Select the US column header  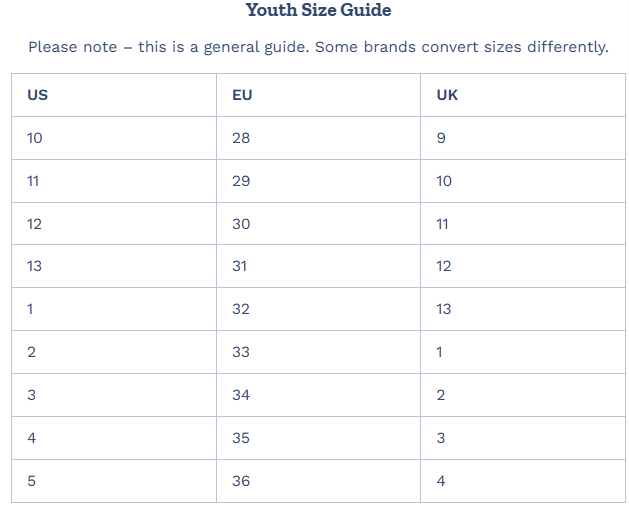pos(114,95)
